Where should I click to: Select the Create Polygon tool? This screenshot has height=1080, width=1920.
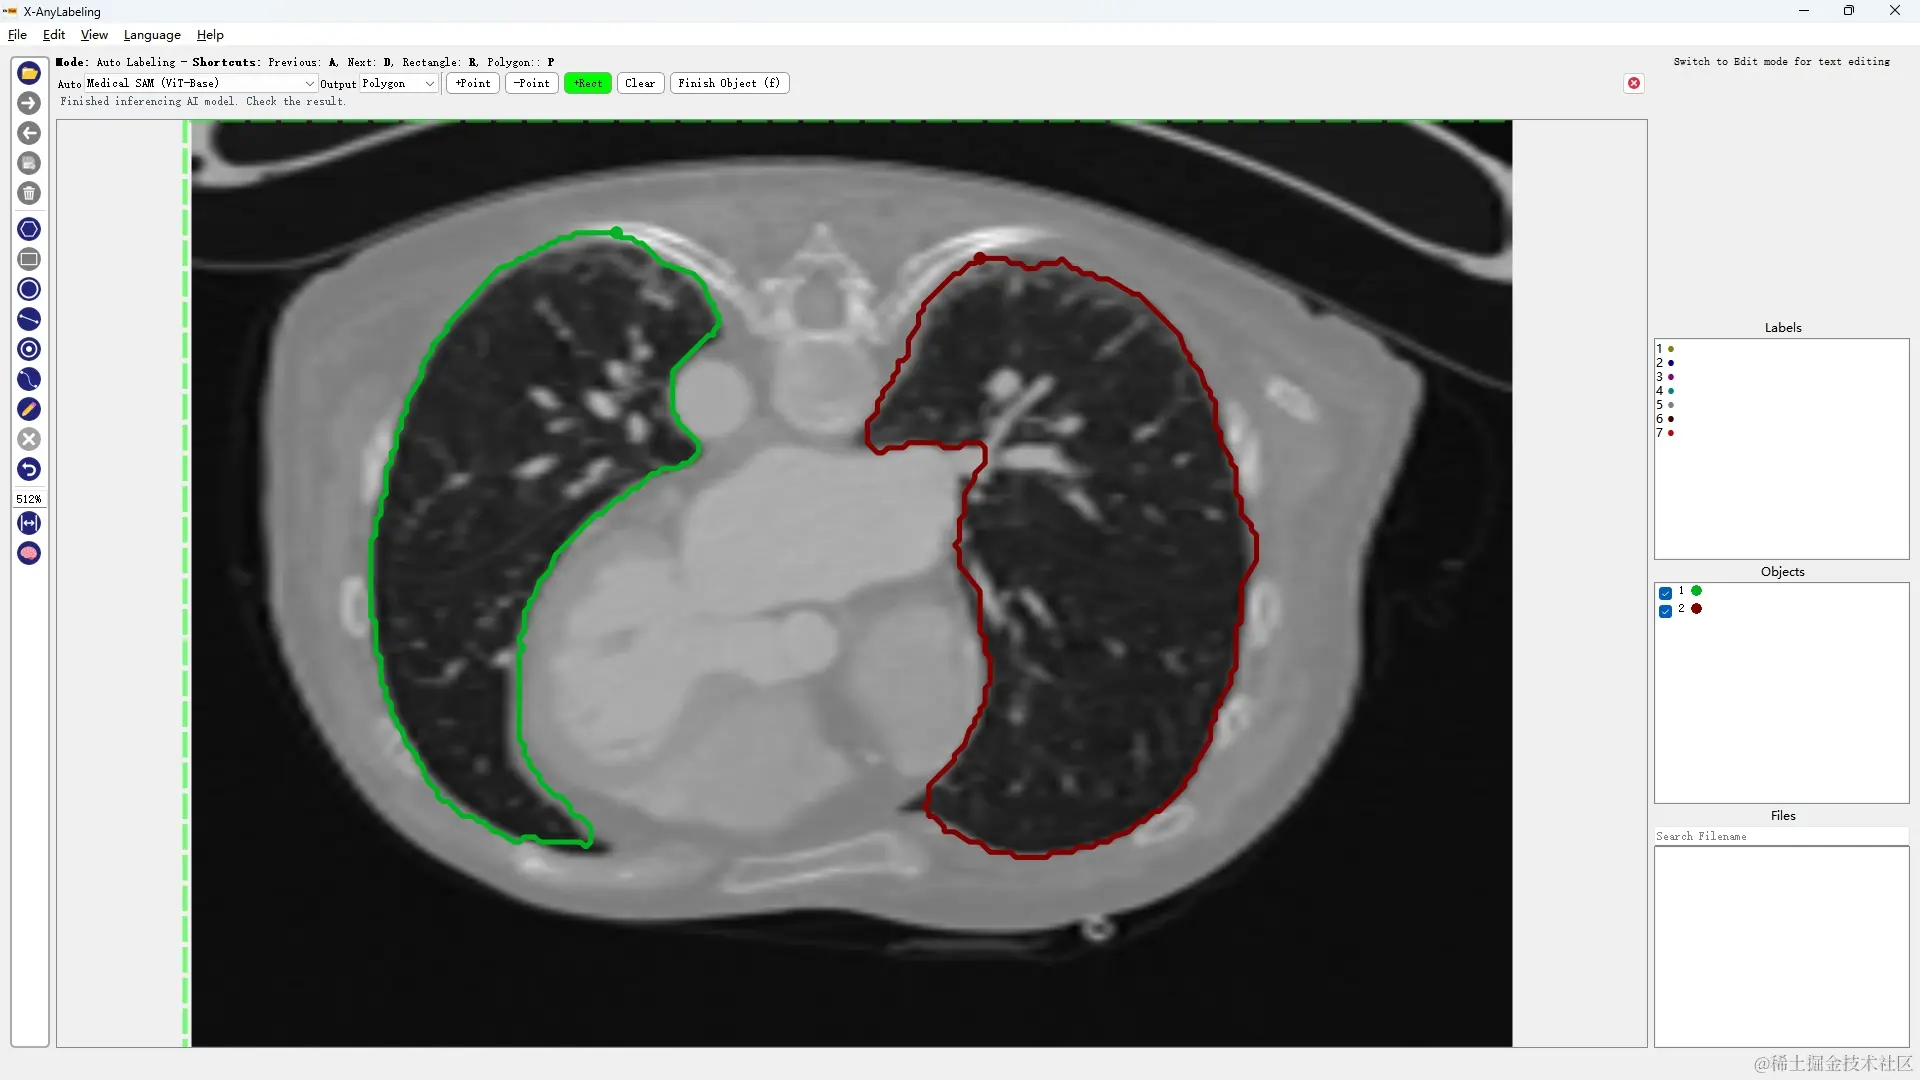point(29,229)
